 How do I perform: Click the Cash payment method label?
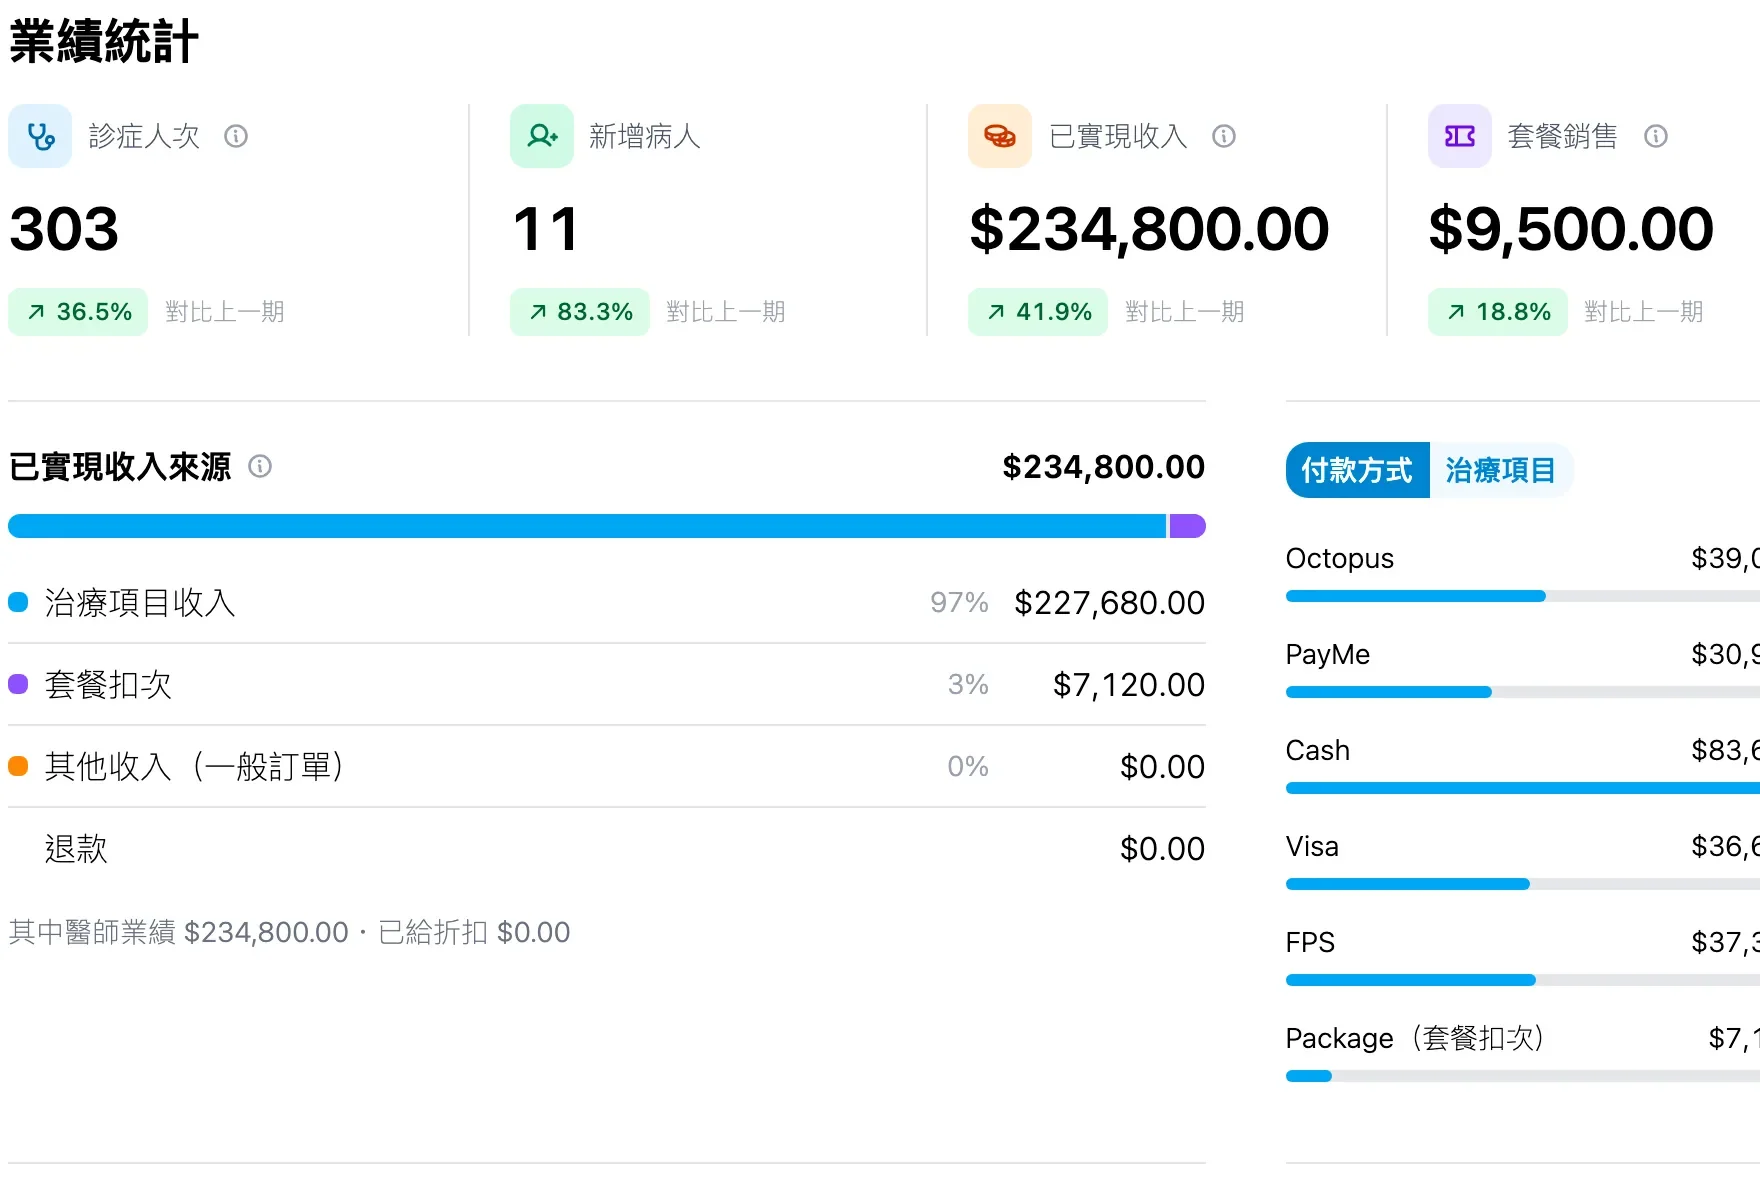[1318, 750]
